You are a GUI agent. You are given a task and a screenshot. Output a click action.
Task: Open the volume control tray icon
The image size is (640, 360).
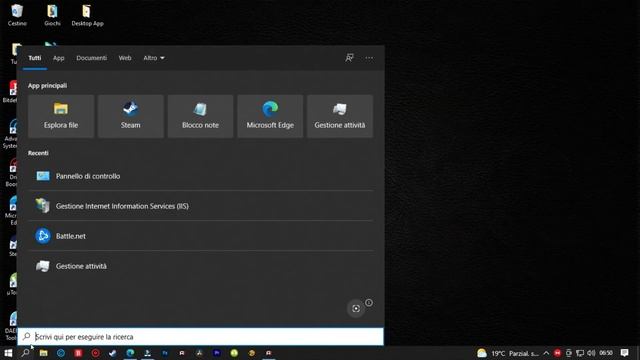591,353
